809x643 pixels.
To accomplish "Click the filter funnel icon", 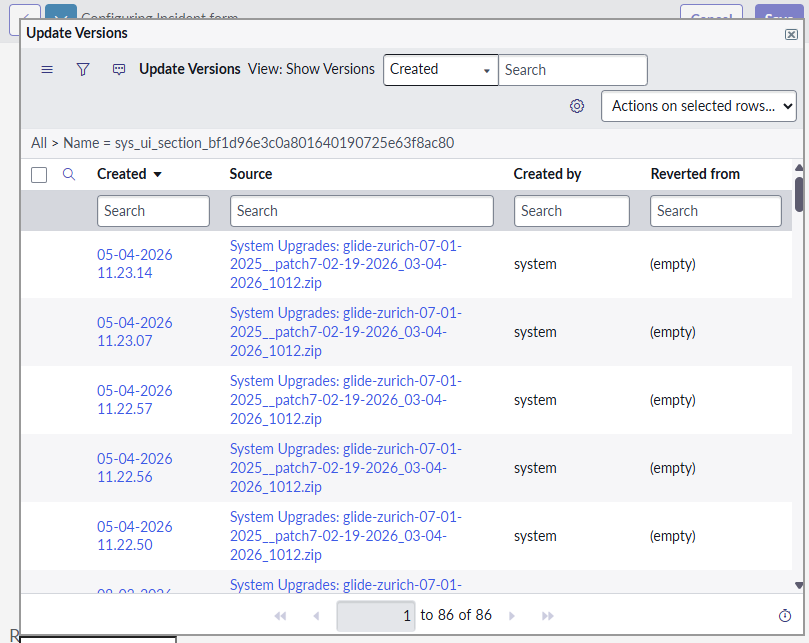I will tap(83, 70).
